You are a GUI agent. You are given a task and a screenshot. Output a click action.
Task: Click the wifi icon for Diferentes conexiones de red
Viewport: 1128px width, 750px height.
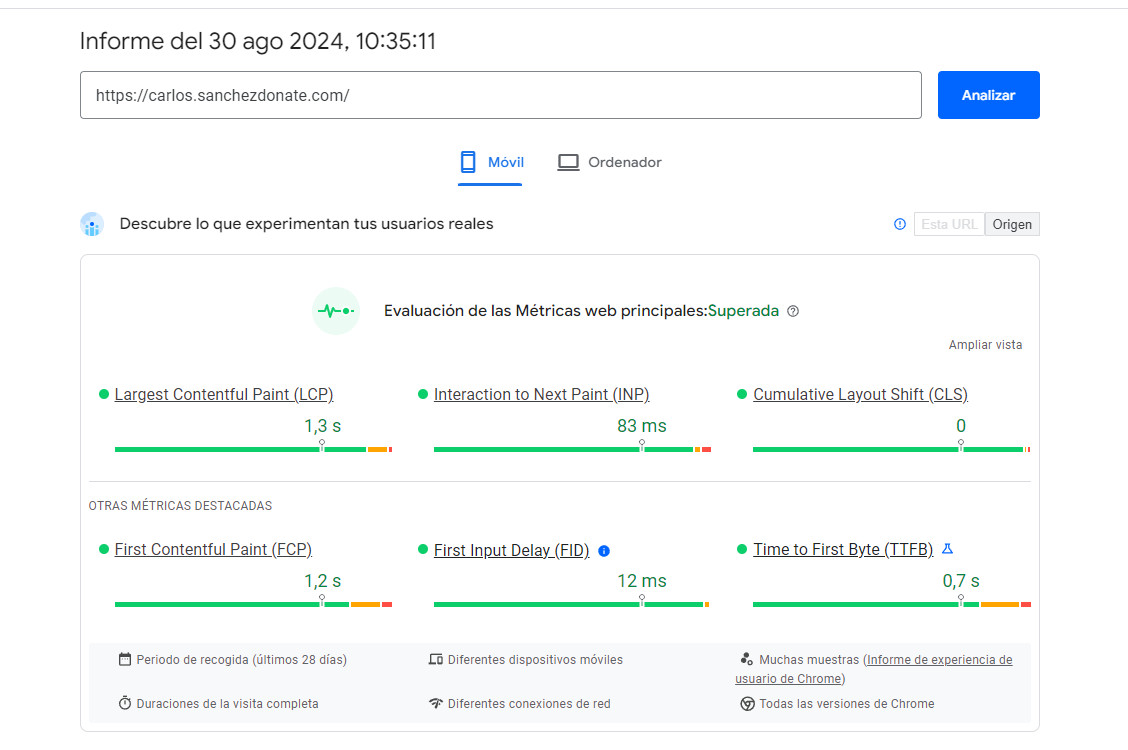(x=435, y=704)
